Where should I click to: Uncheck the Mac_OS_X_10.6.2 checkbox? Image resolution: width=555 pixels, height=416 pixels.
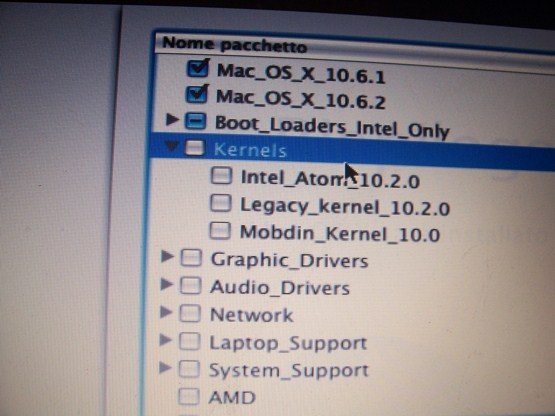[197, 93]
